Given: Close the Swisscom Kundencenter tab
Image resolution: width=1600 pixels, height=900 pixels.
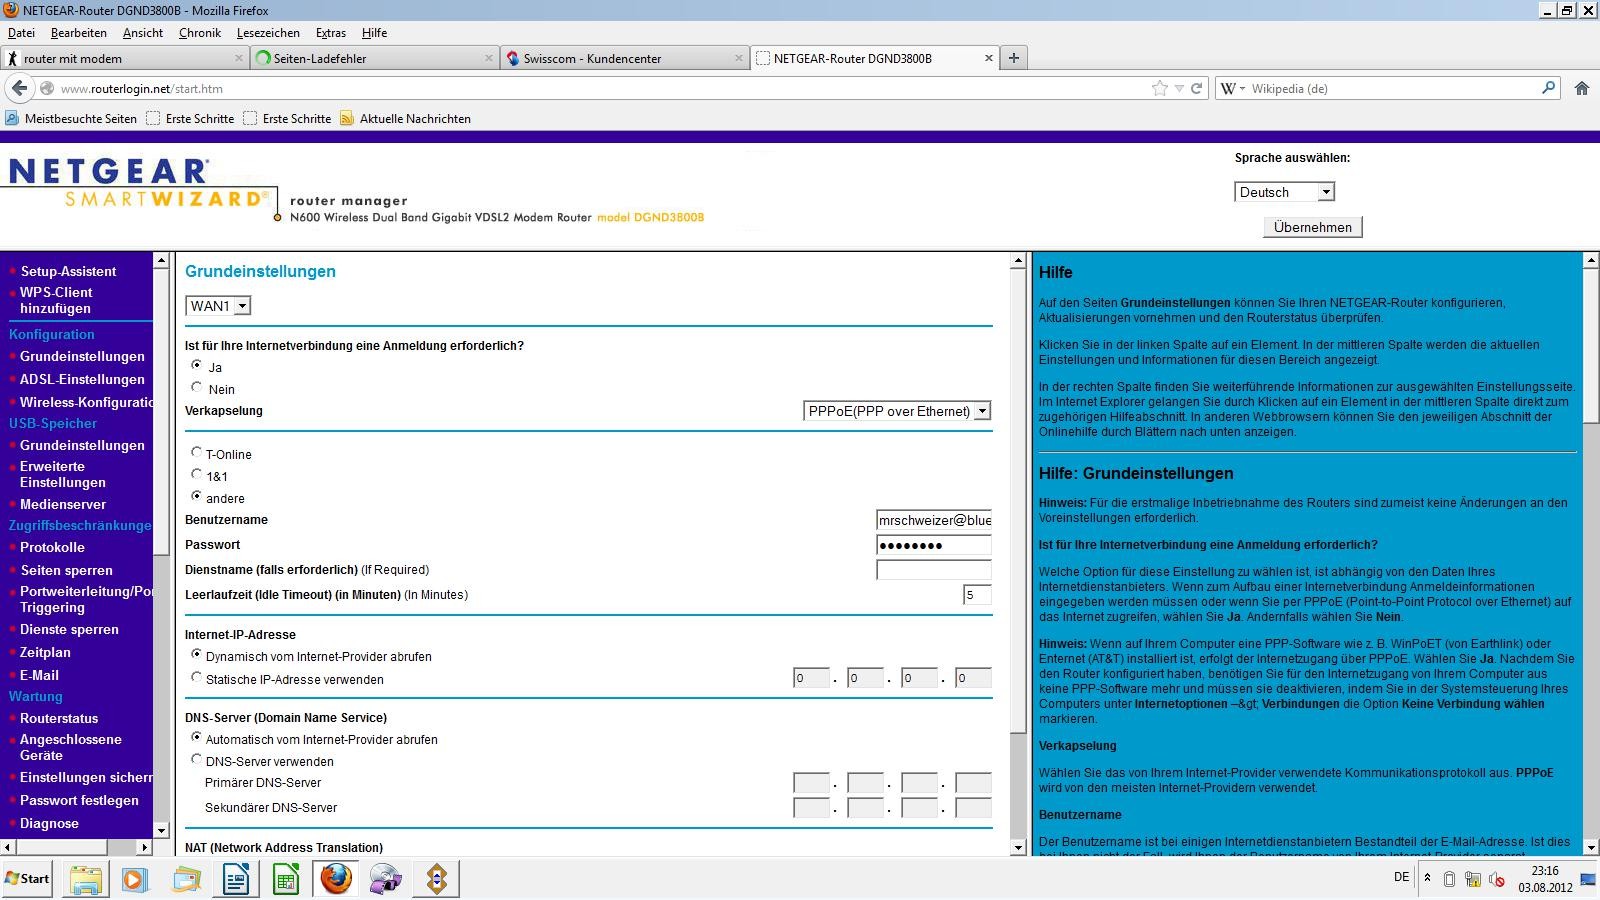Looking at the screenshot, I should pyautogui.click(x=739, y=58).
